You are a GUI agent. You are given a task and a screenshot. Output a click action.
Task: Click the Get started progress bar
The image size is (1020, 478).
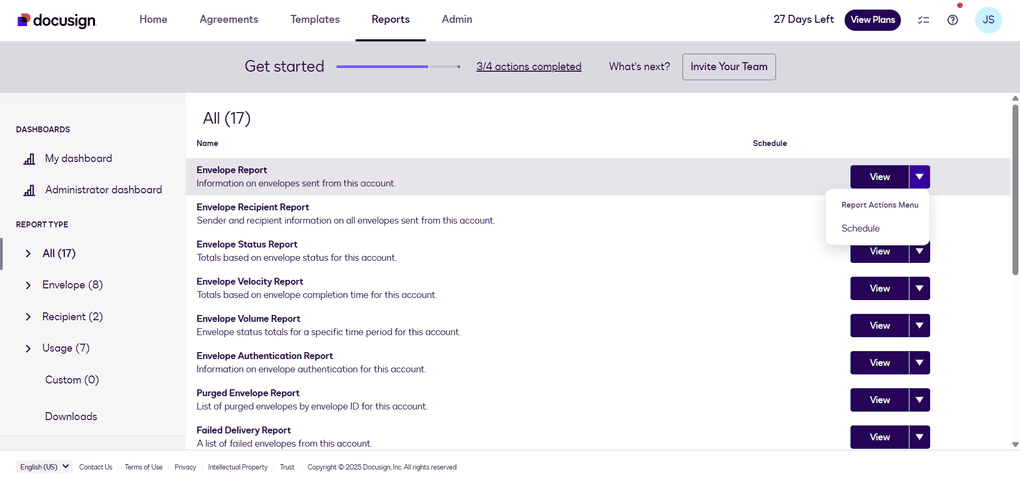pos(398,67)
